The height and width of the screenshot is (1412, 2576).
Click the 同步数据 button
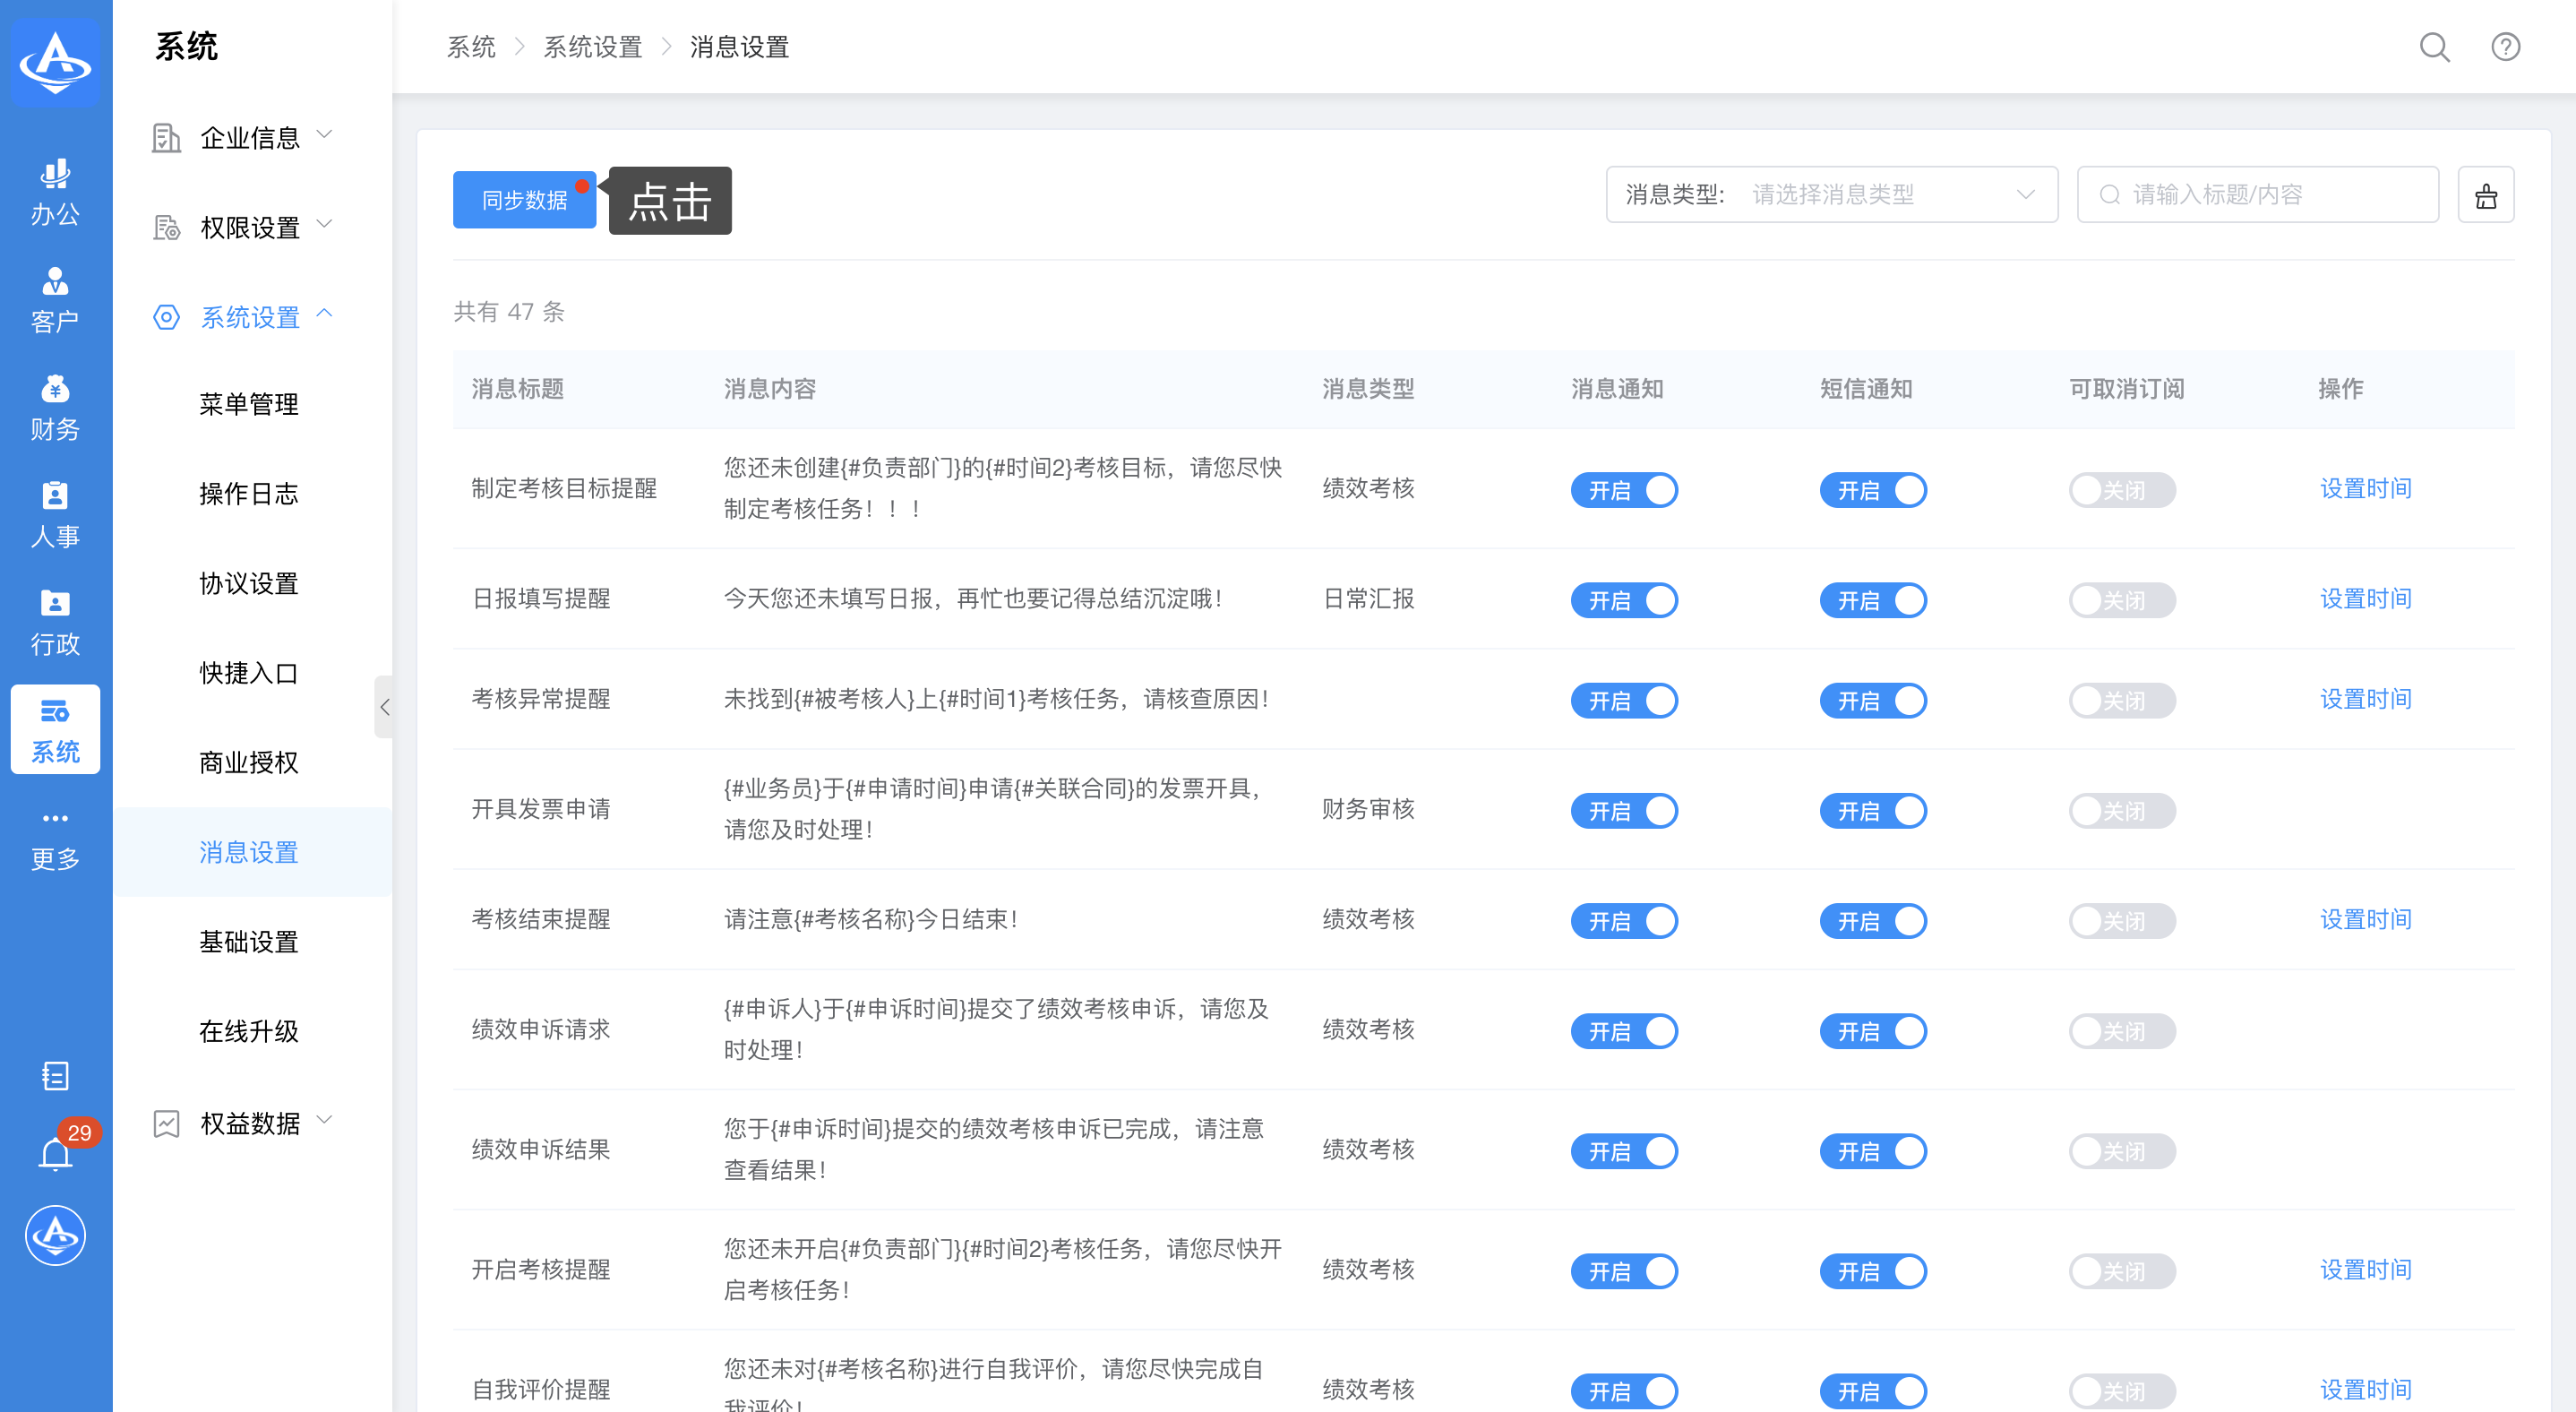point(524,200)
